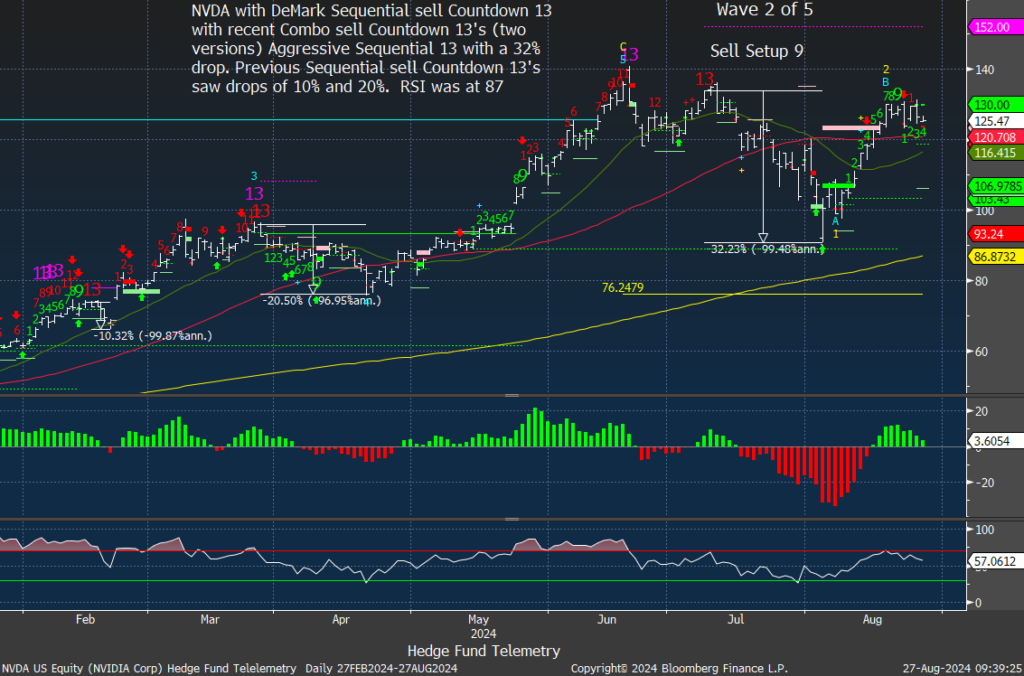This screenshot has height=676, width=1024.
Task: Select the 57.0612 RSI value label
Action: [x=995, y=560]
